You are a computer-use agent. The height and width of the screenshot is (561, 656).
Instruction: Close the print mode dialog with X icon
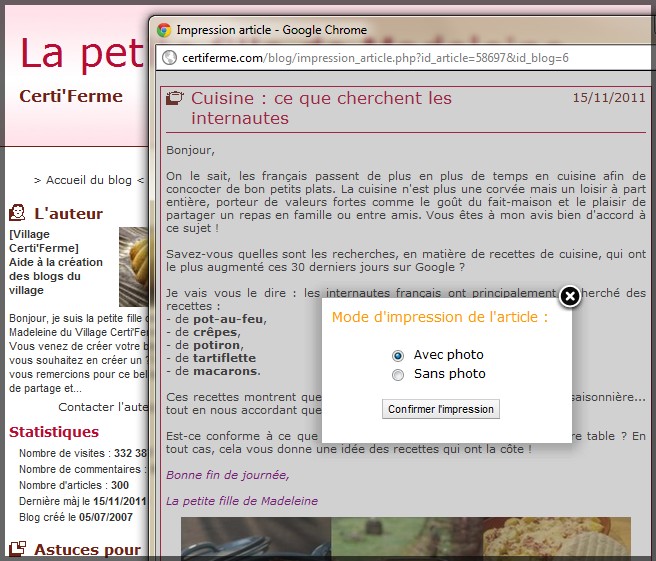click(x=569, y=296)
